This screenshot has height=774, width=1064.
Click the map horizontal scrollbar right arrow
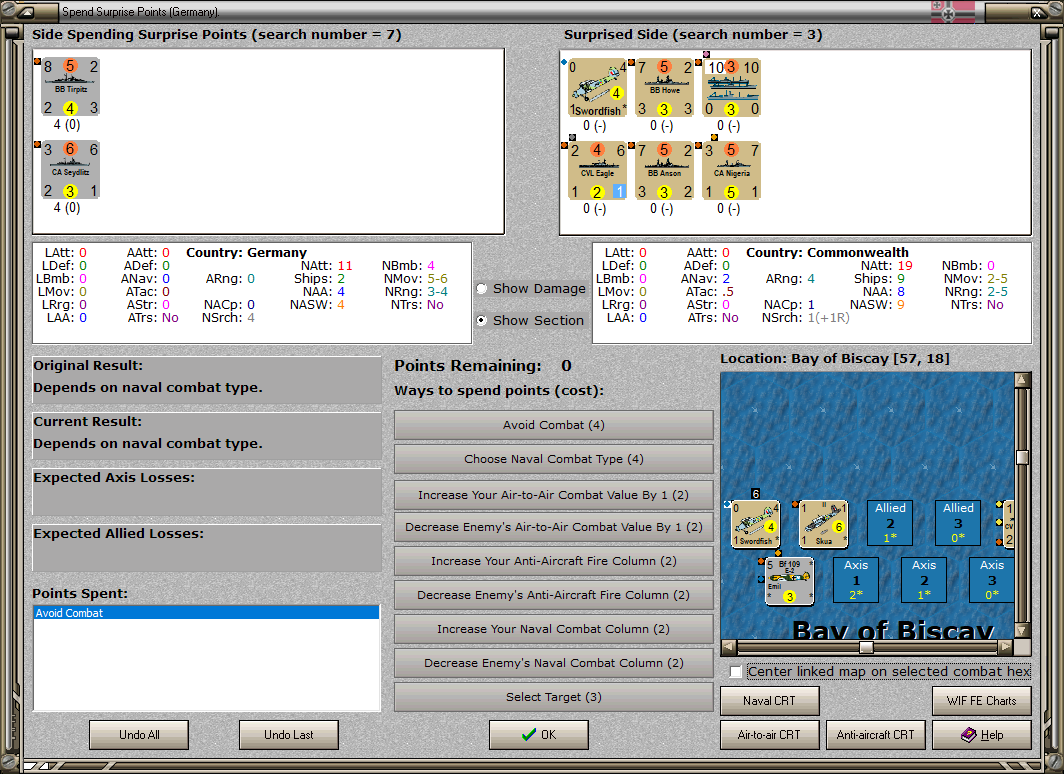1006,647
